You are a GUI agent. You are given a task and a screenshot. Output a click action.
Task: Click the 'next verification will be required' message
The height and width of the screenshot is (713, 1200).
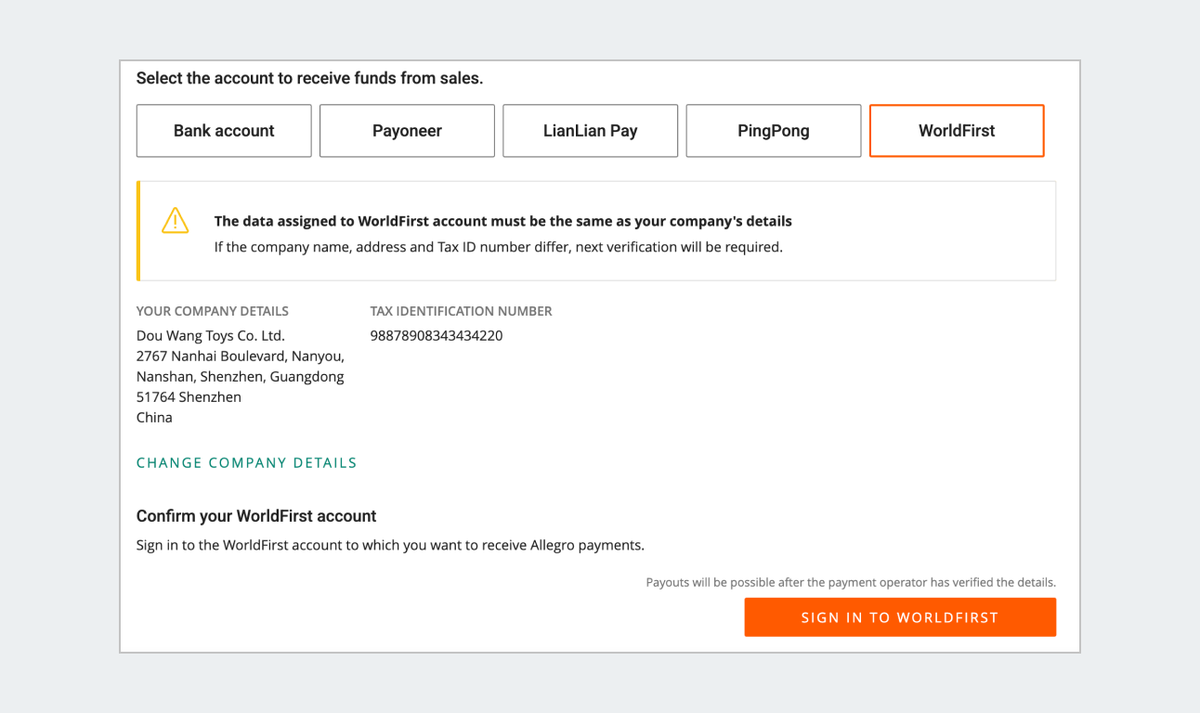498,247
